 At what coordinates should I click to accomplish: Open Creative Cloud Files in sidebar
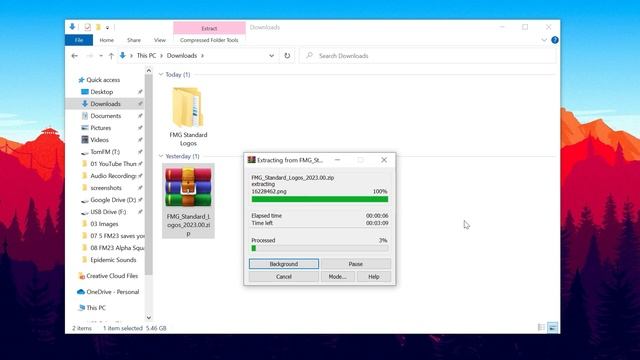coord(112,276)
